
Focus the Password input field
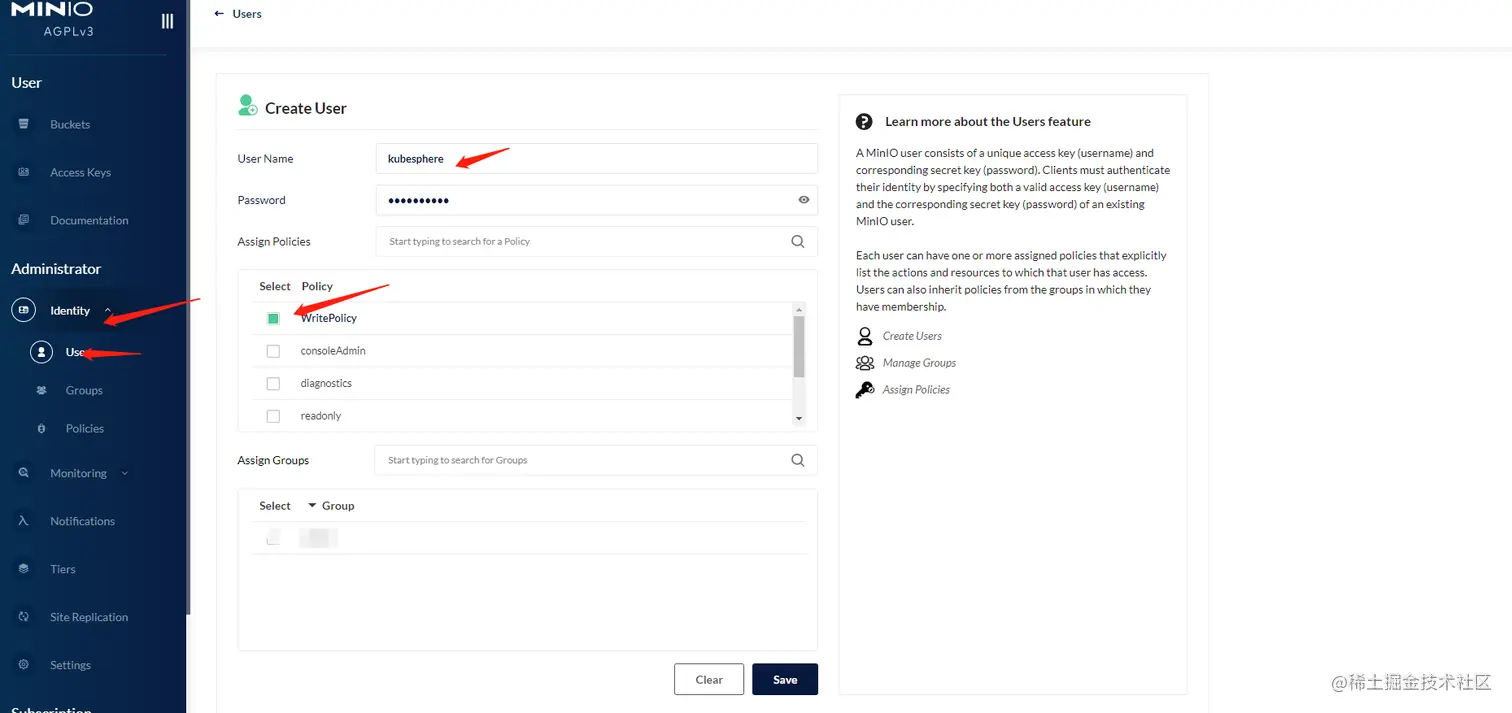tap(597, 200)
